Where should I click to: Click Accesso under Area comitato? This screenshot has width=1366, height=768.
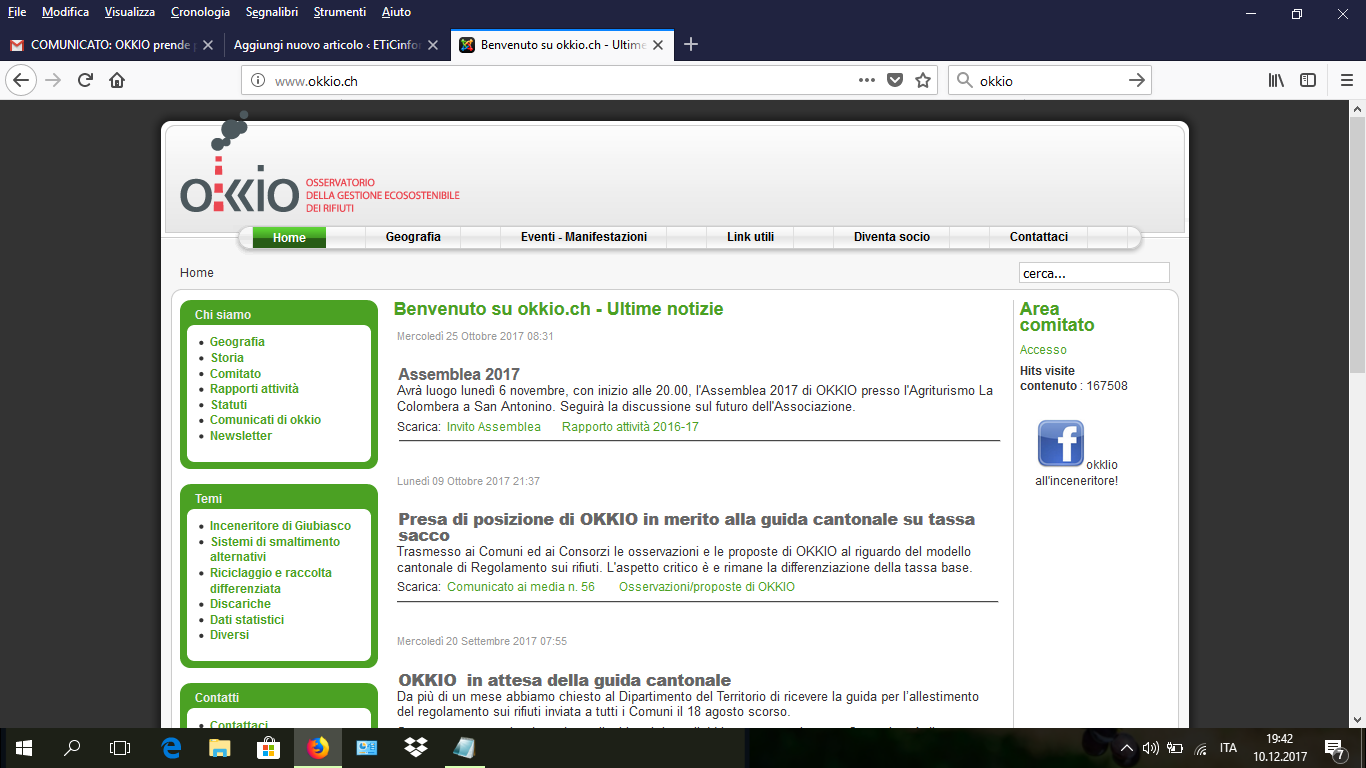point(1043,350)
